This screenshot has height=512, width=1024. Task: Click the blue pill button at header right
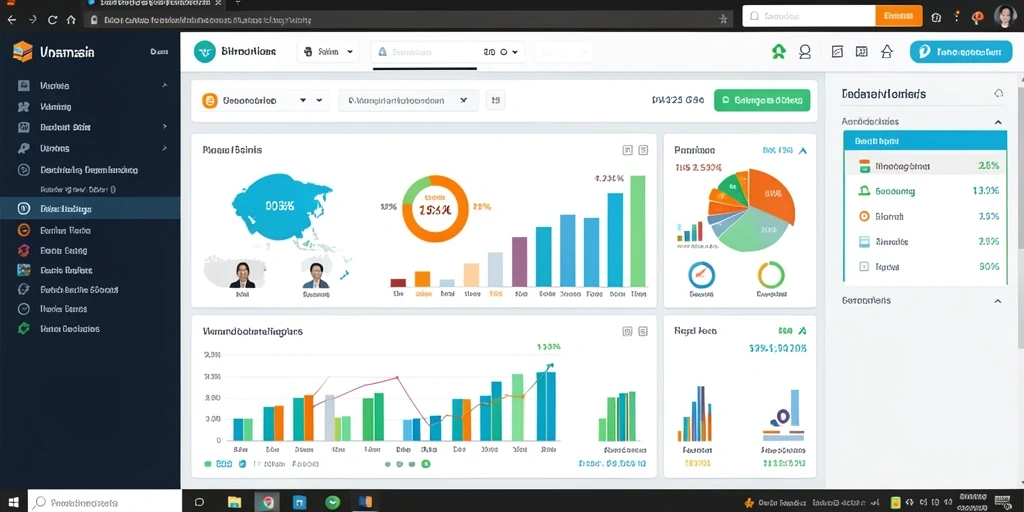tap(961, 52)
